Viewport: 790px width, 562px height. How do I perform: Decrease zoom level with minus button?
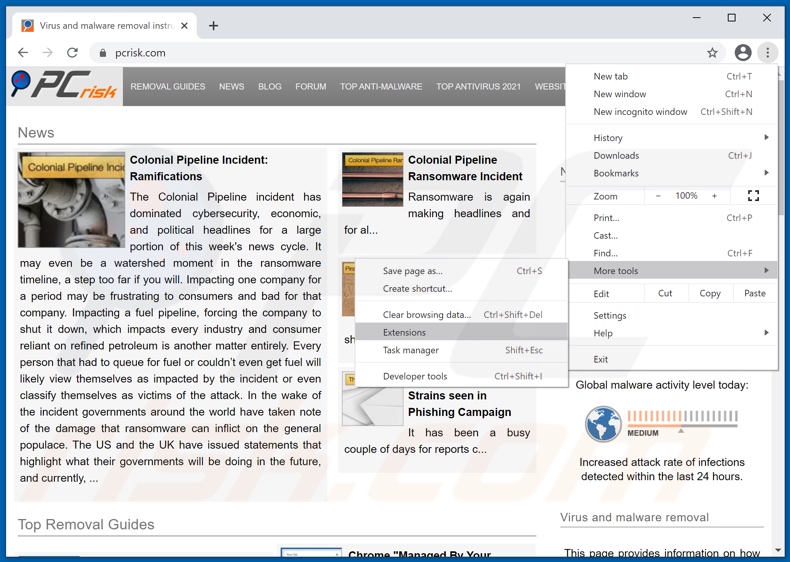click(x=658, y=196)
